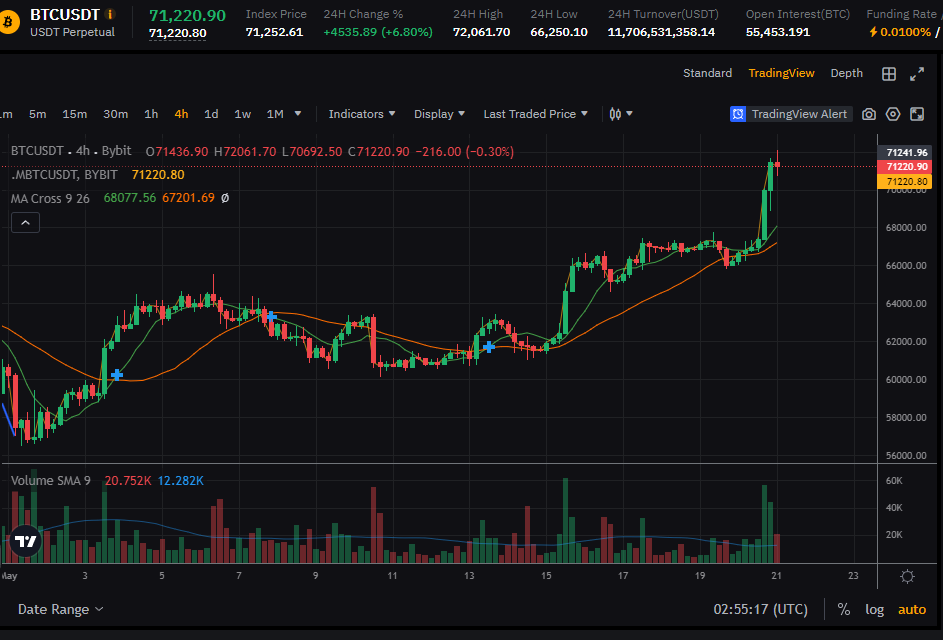Click the funding rate 0.0100% value
This screenshot has width=943, height=640.
[905, 32]
